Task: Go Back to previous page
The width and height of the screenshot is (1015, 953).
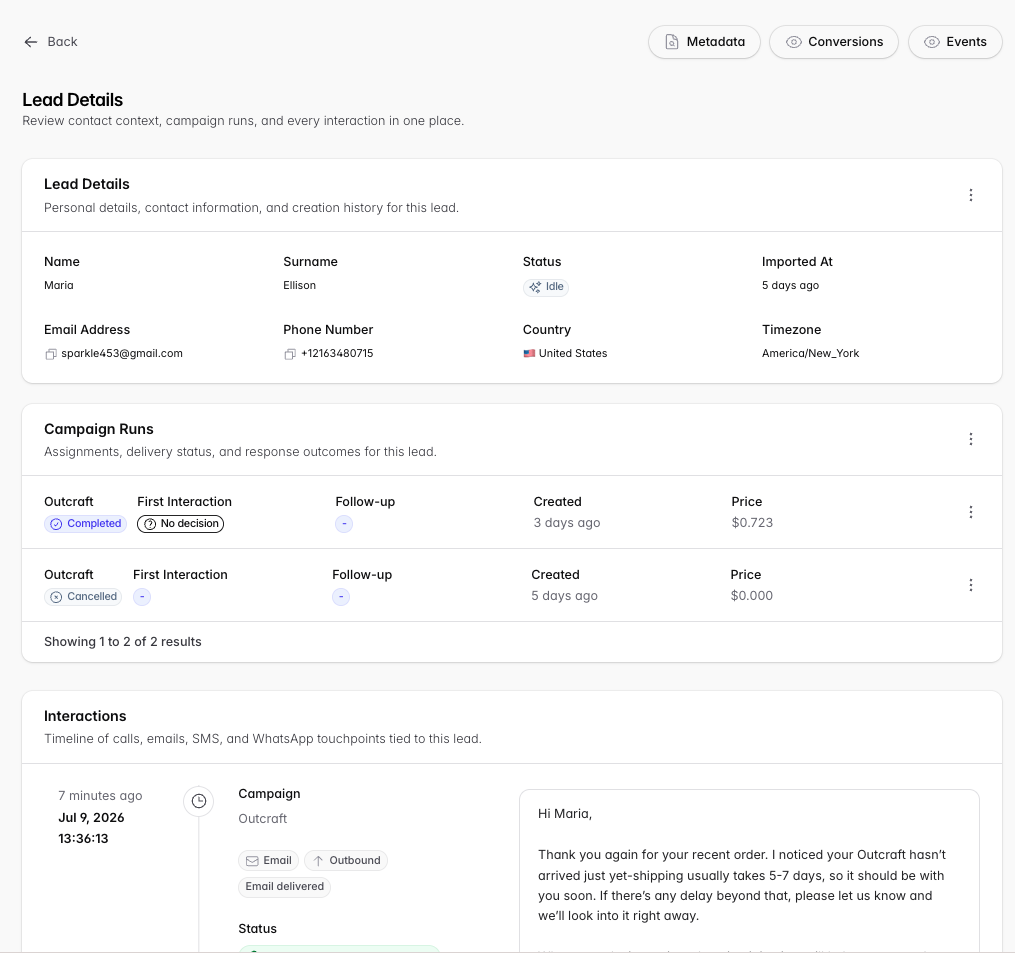Action: click(x=50, y=42)
